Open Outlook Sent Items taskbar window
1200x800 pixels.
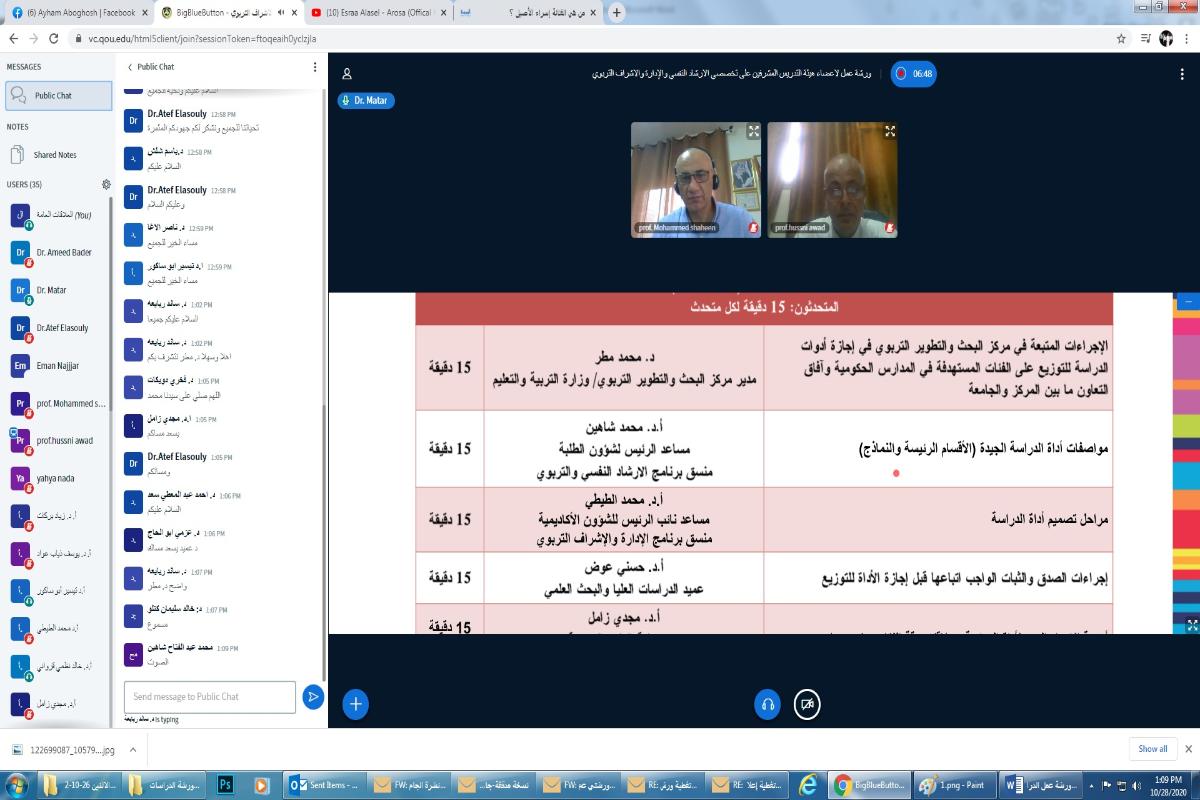323,785
